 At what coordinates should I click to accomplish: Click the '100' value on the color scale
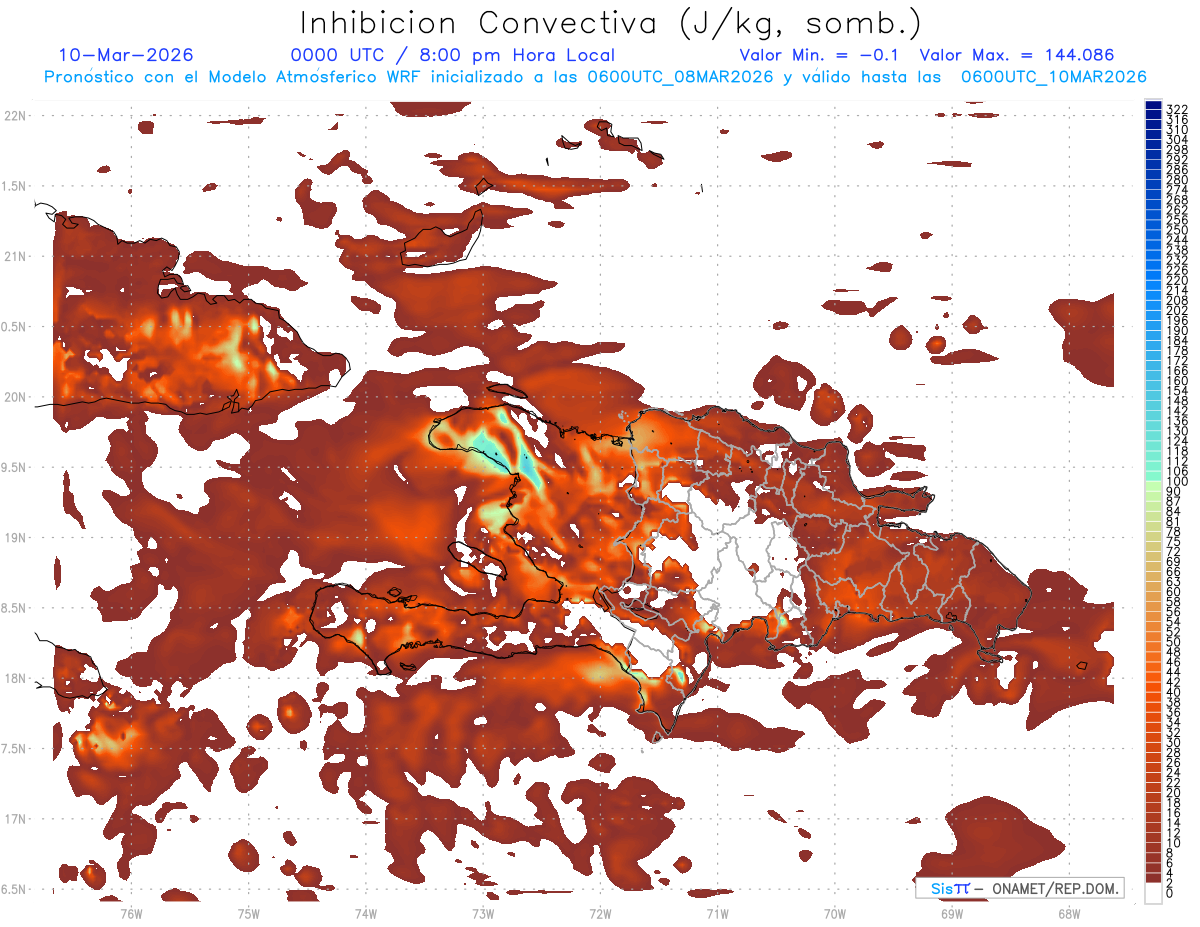pyautogui.click(x=1176, y=482)
